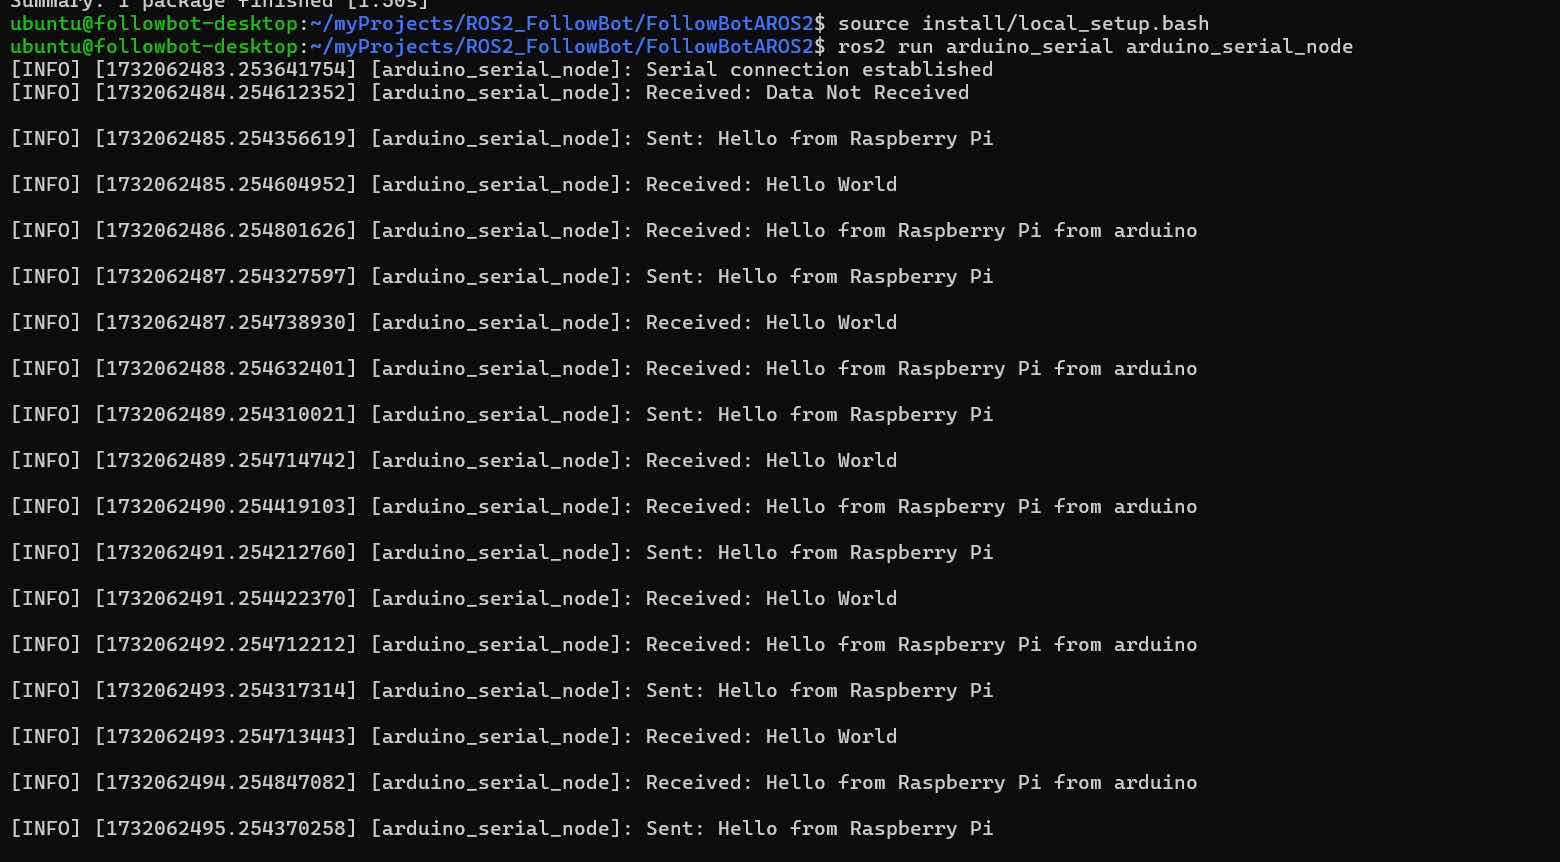Screen dimensions: 1560x862
Task: Click the "source install/local_setup.bash" command text
Action: click(x=1023, y=23)
